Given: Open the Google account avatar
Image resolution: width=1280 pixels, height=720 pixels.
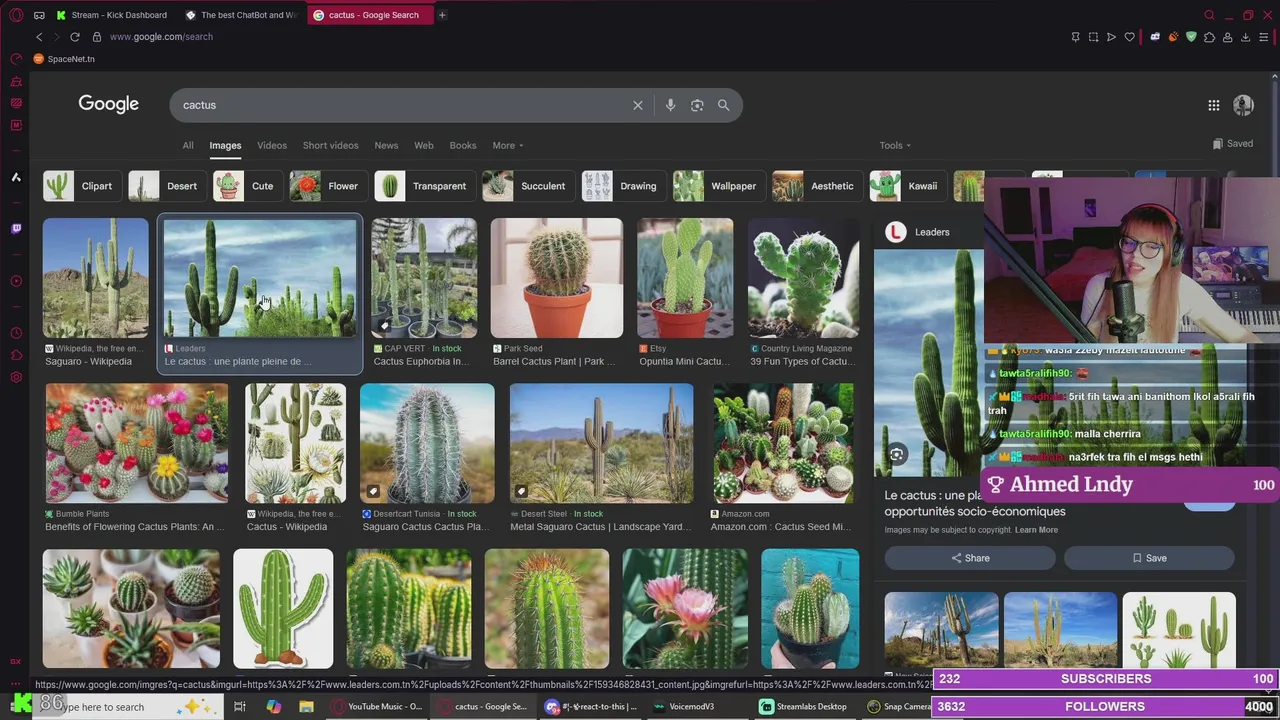Looking at the screenshot, I should pyautogui.click(x=1243, y=105).
